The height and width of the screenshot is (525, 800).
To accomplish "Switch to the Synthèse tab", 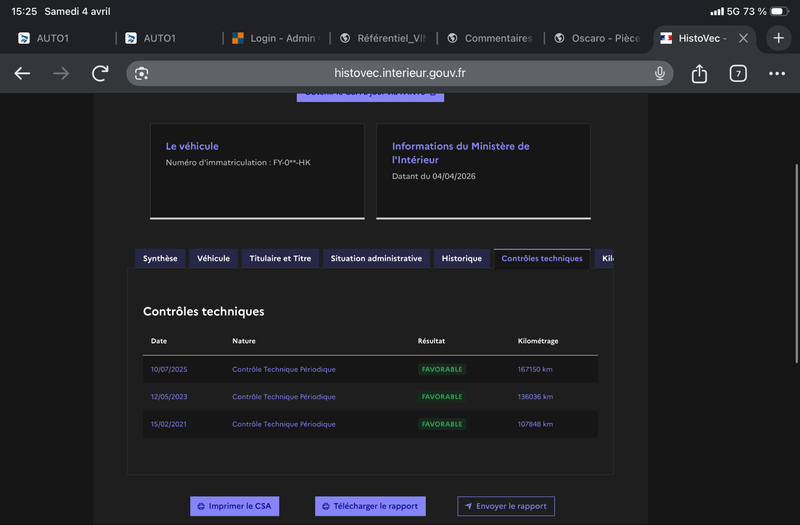I will tap(160, 258).
